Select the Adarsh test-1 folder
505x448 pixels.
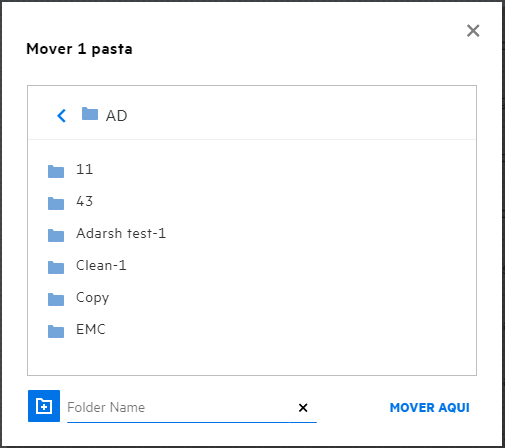[121, 233]
